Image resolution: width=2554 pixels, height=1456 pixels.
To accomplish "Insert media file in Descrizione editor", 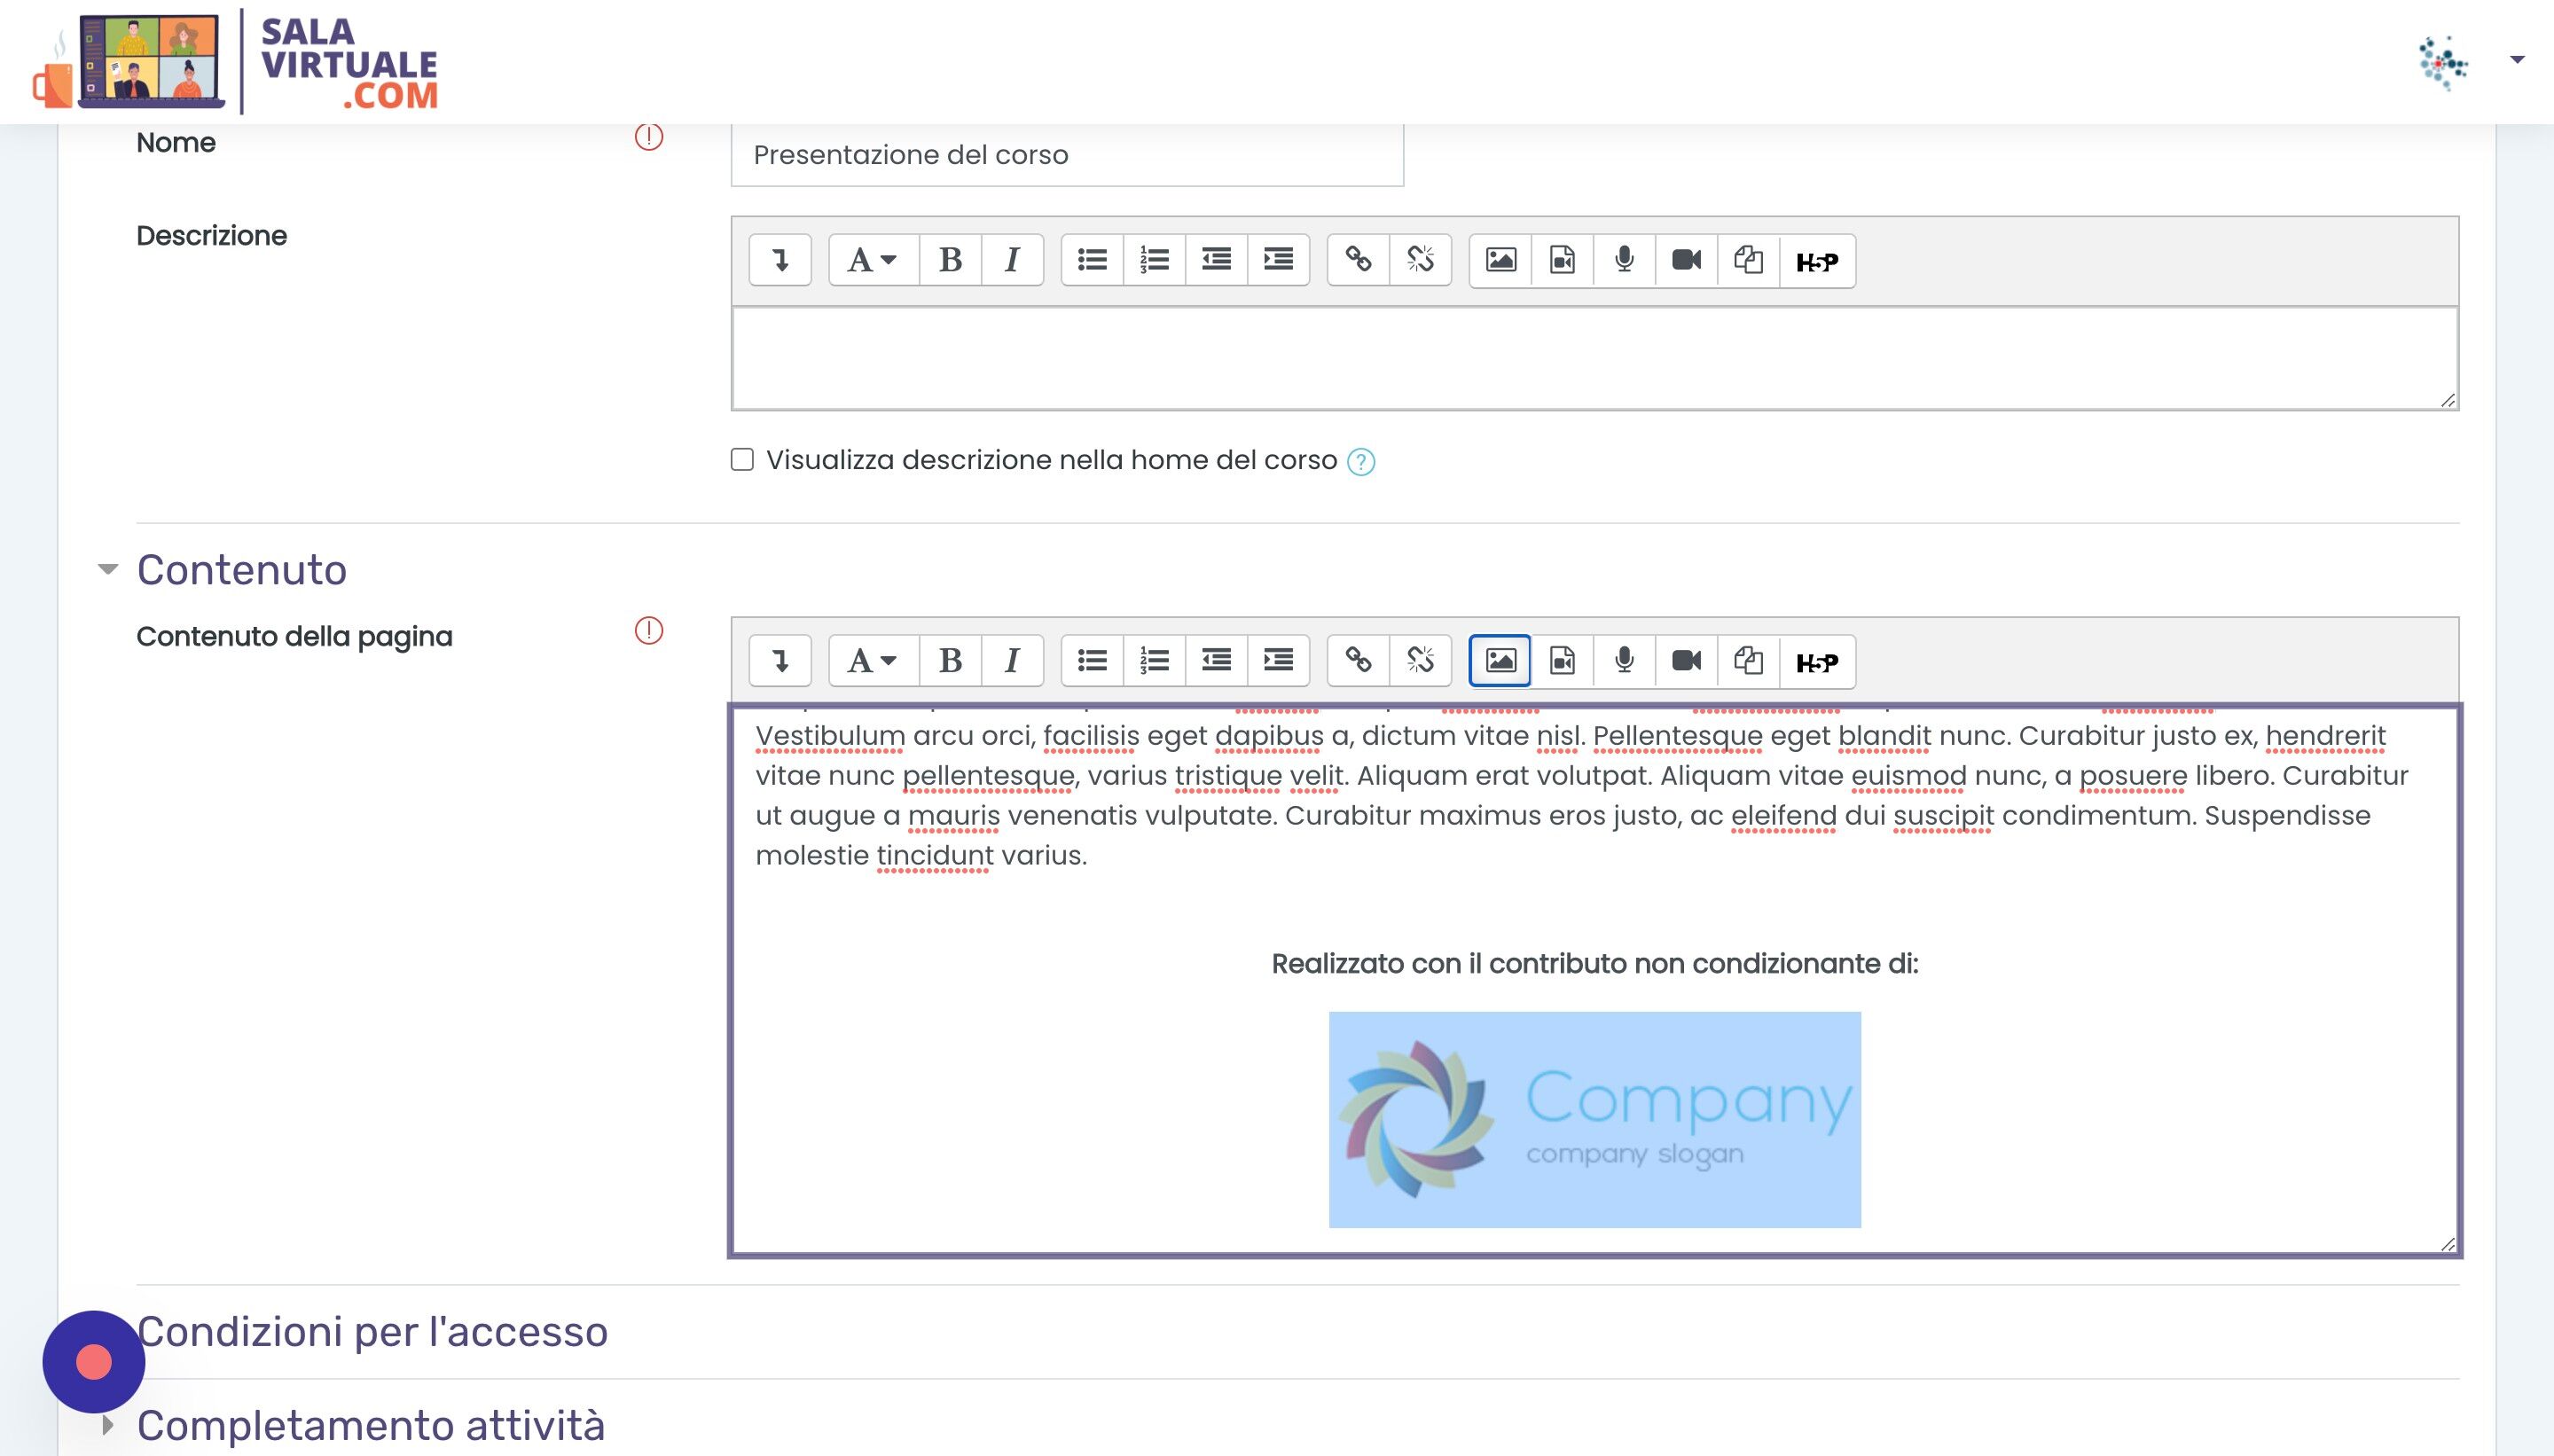I will (x=1562, y=260).
